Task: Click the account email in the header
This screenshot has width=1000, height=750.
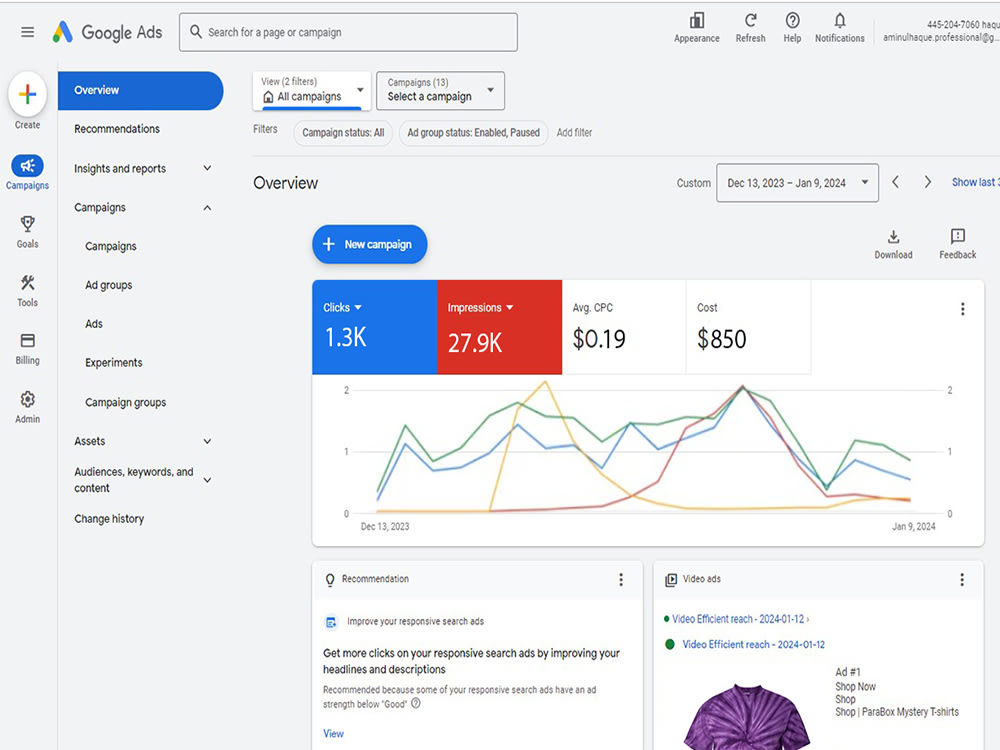Action: (x=941, y=38)
